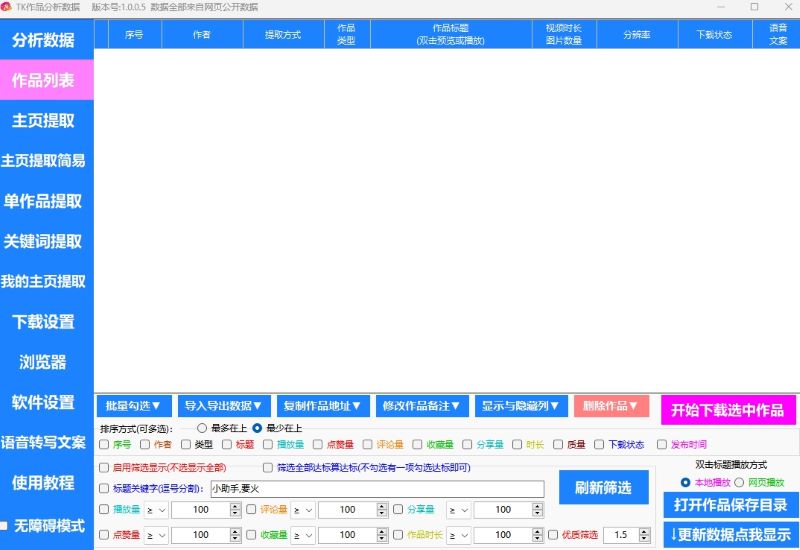The width and height of the screenshot is (800, 550).
Task: Click the magenta 开始下载选中作品 button
Action: coord(728,410)
